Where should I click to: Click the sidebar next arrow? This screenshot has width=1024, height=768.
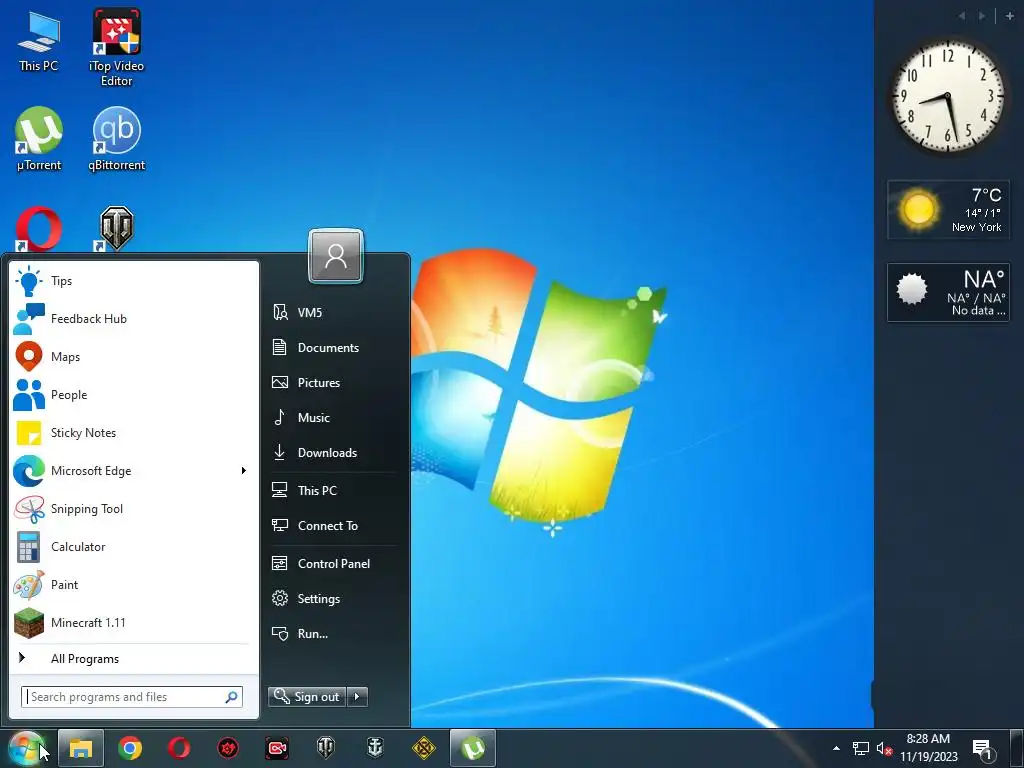[982, 16]
